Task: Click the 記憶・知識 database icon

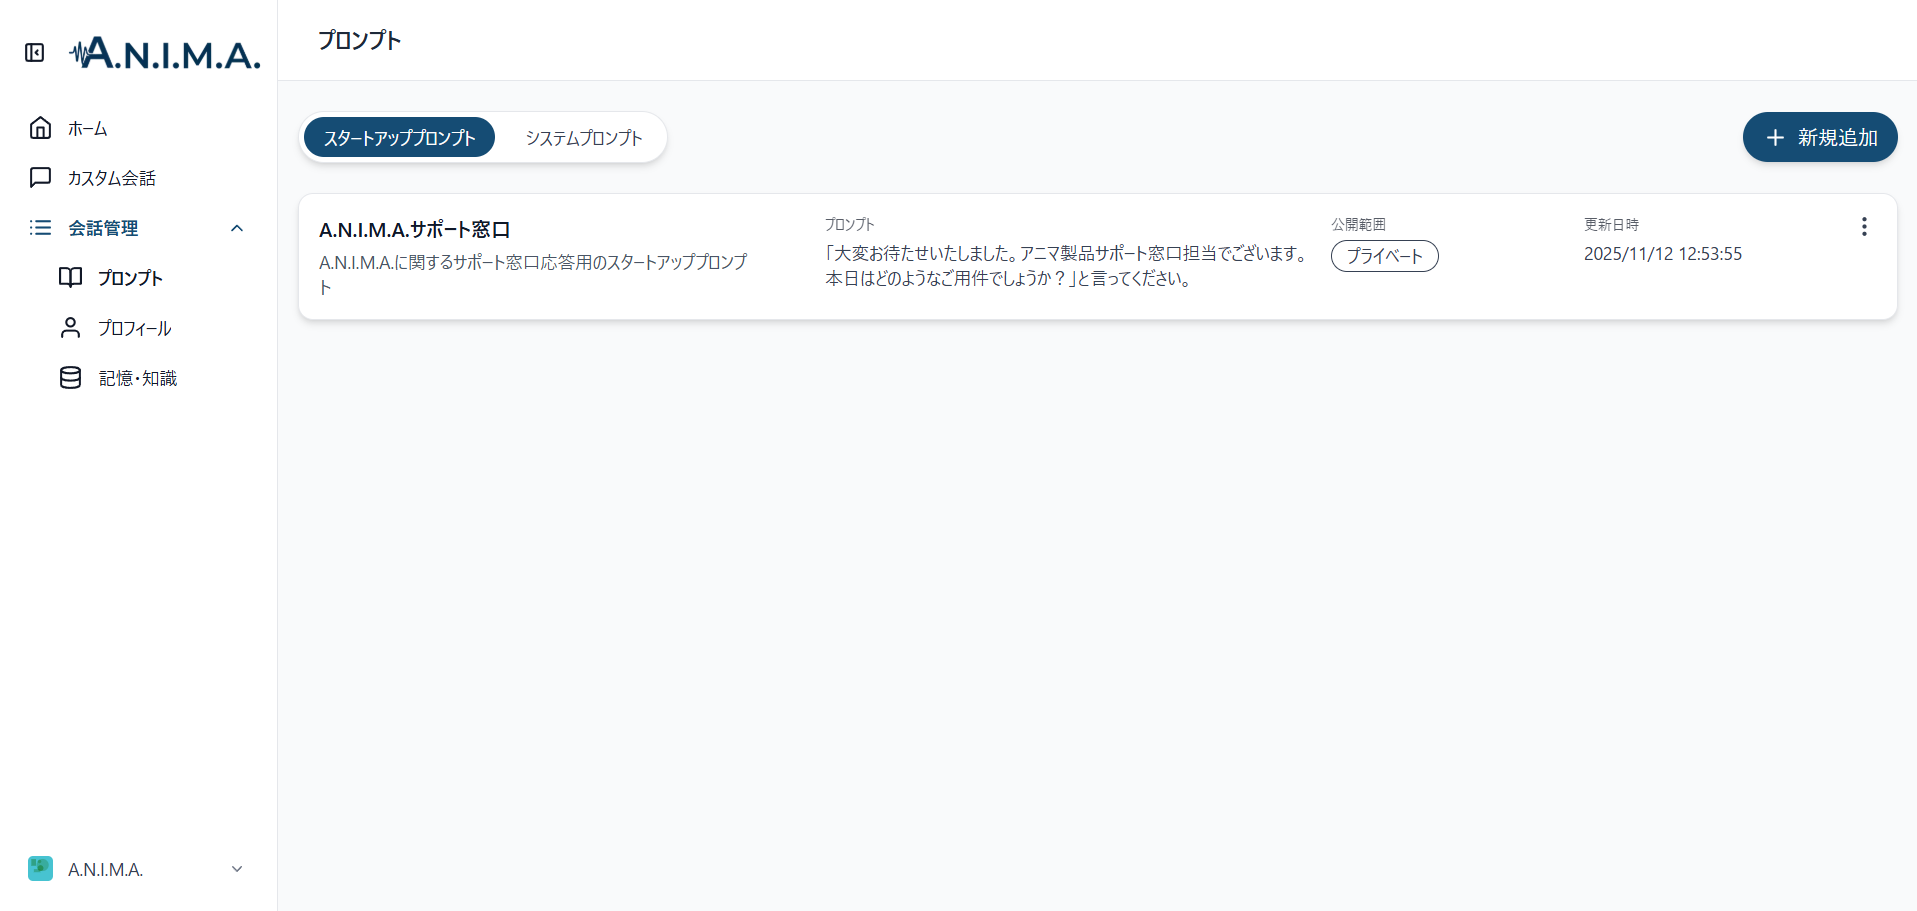Action: [x=70, y=377]
